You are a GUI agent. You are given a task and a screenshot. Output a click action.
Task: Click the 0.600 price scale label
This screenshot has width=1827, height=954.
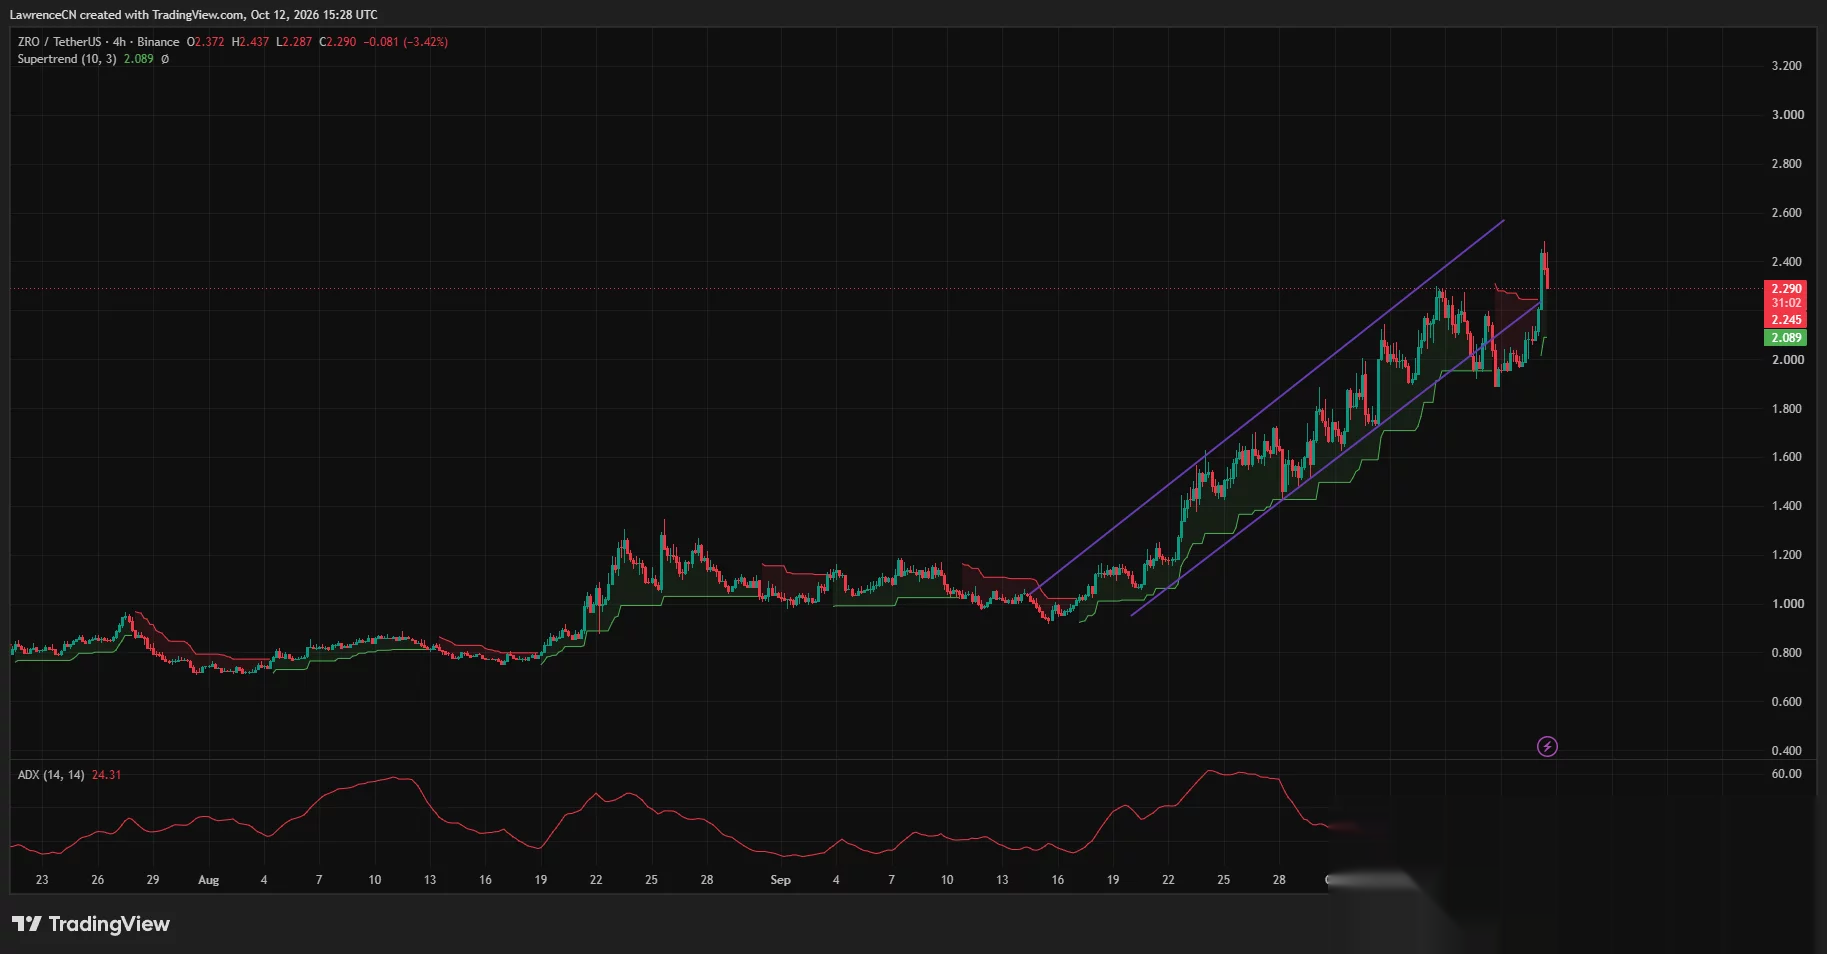(x=1787, y=702)
